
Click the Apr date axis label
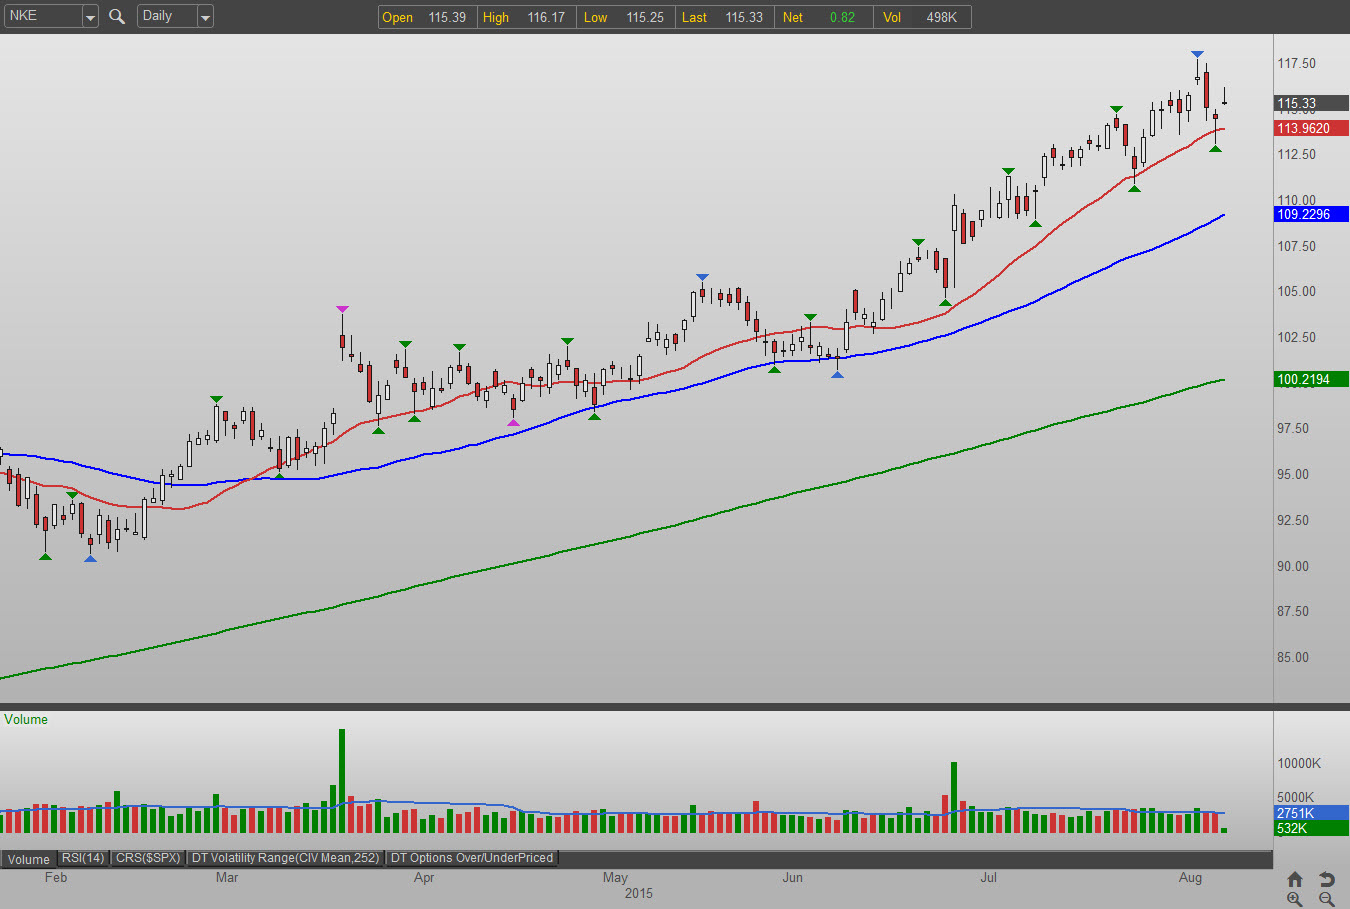pos(424,877)
